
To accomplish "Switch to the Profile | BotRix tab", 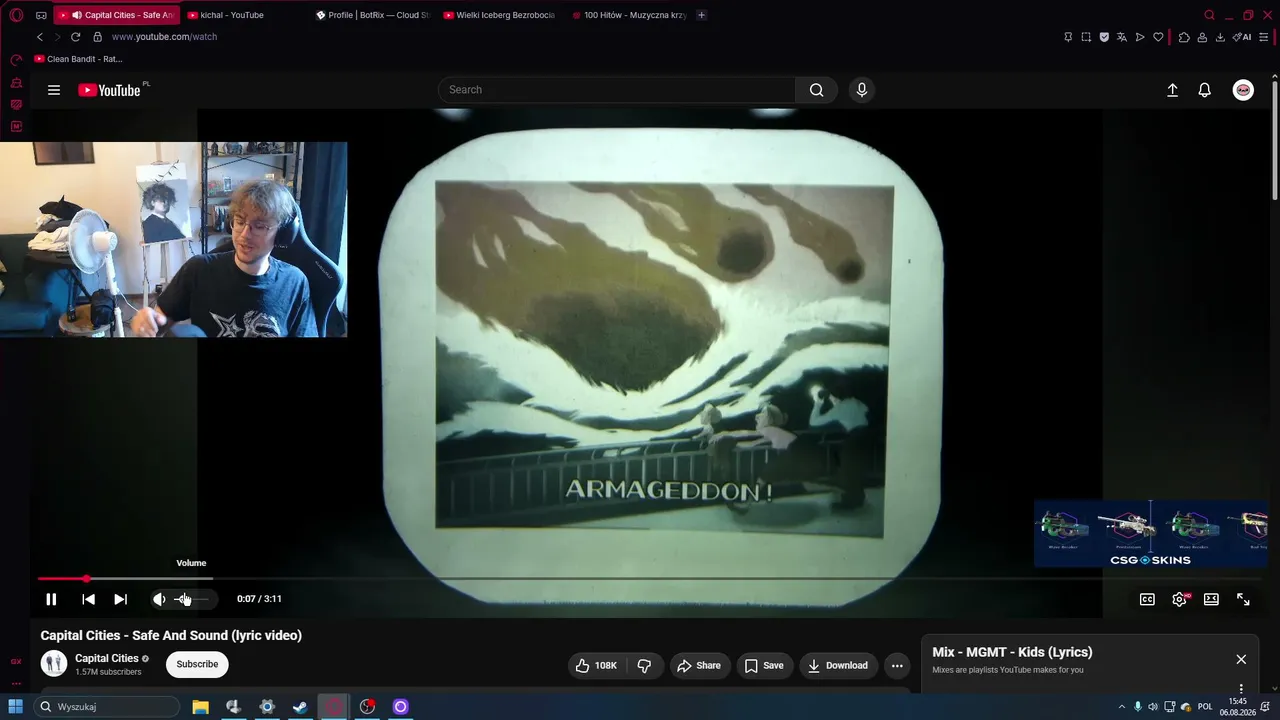I will coord(372,15).
